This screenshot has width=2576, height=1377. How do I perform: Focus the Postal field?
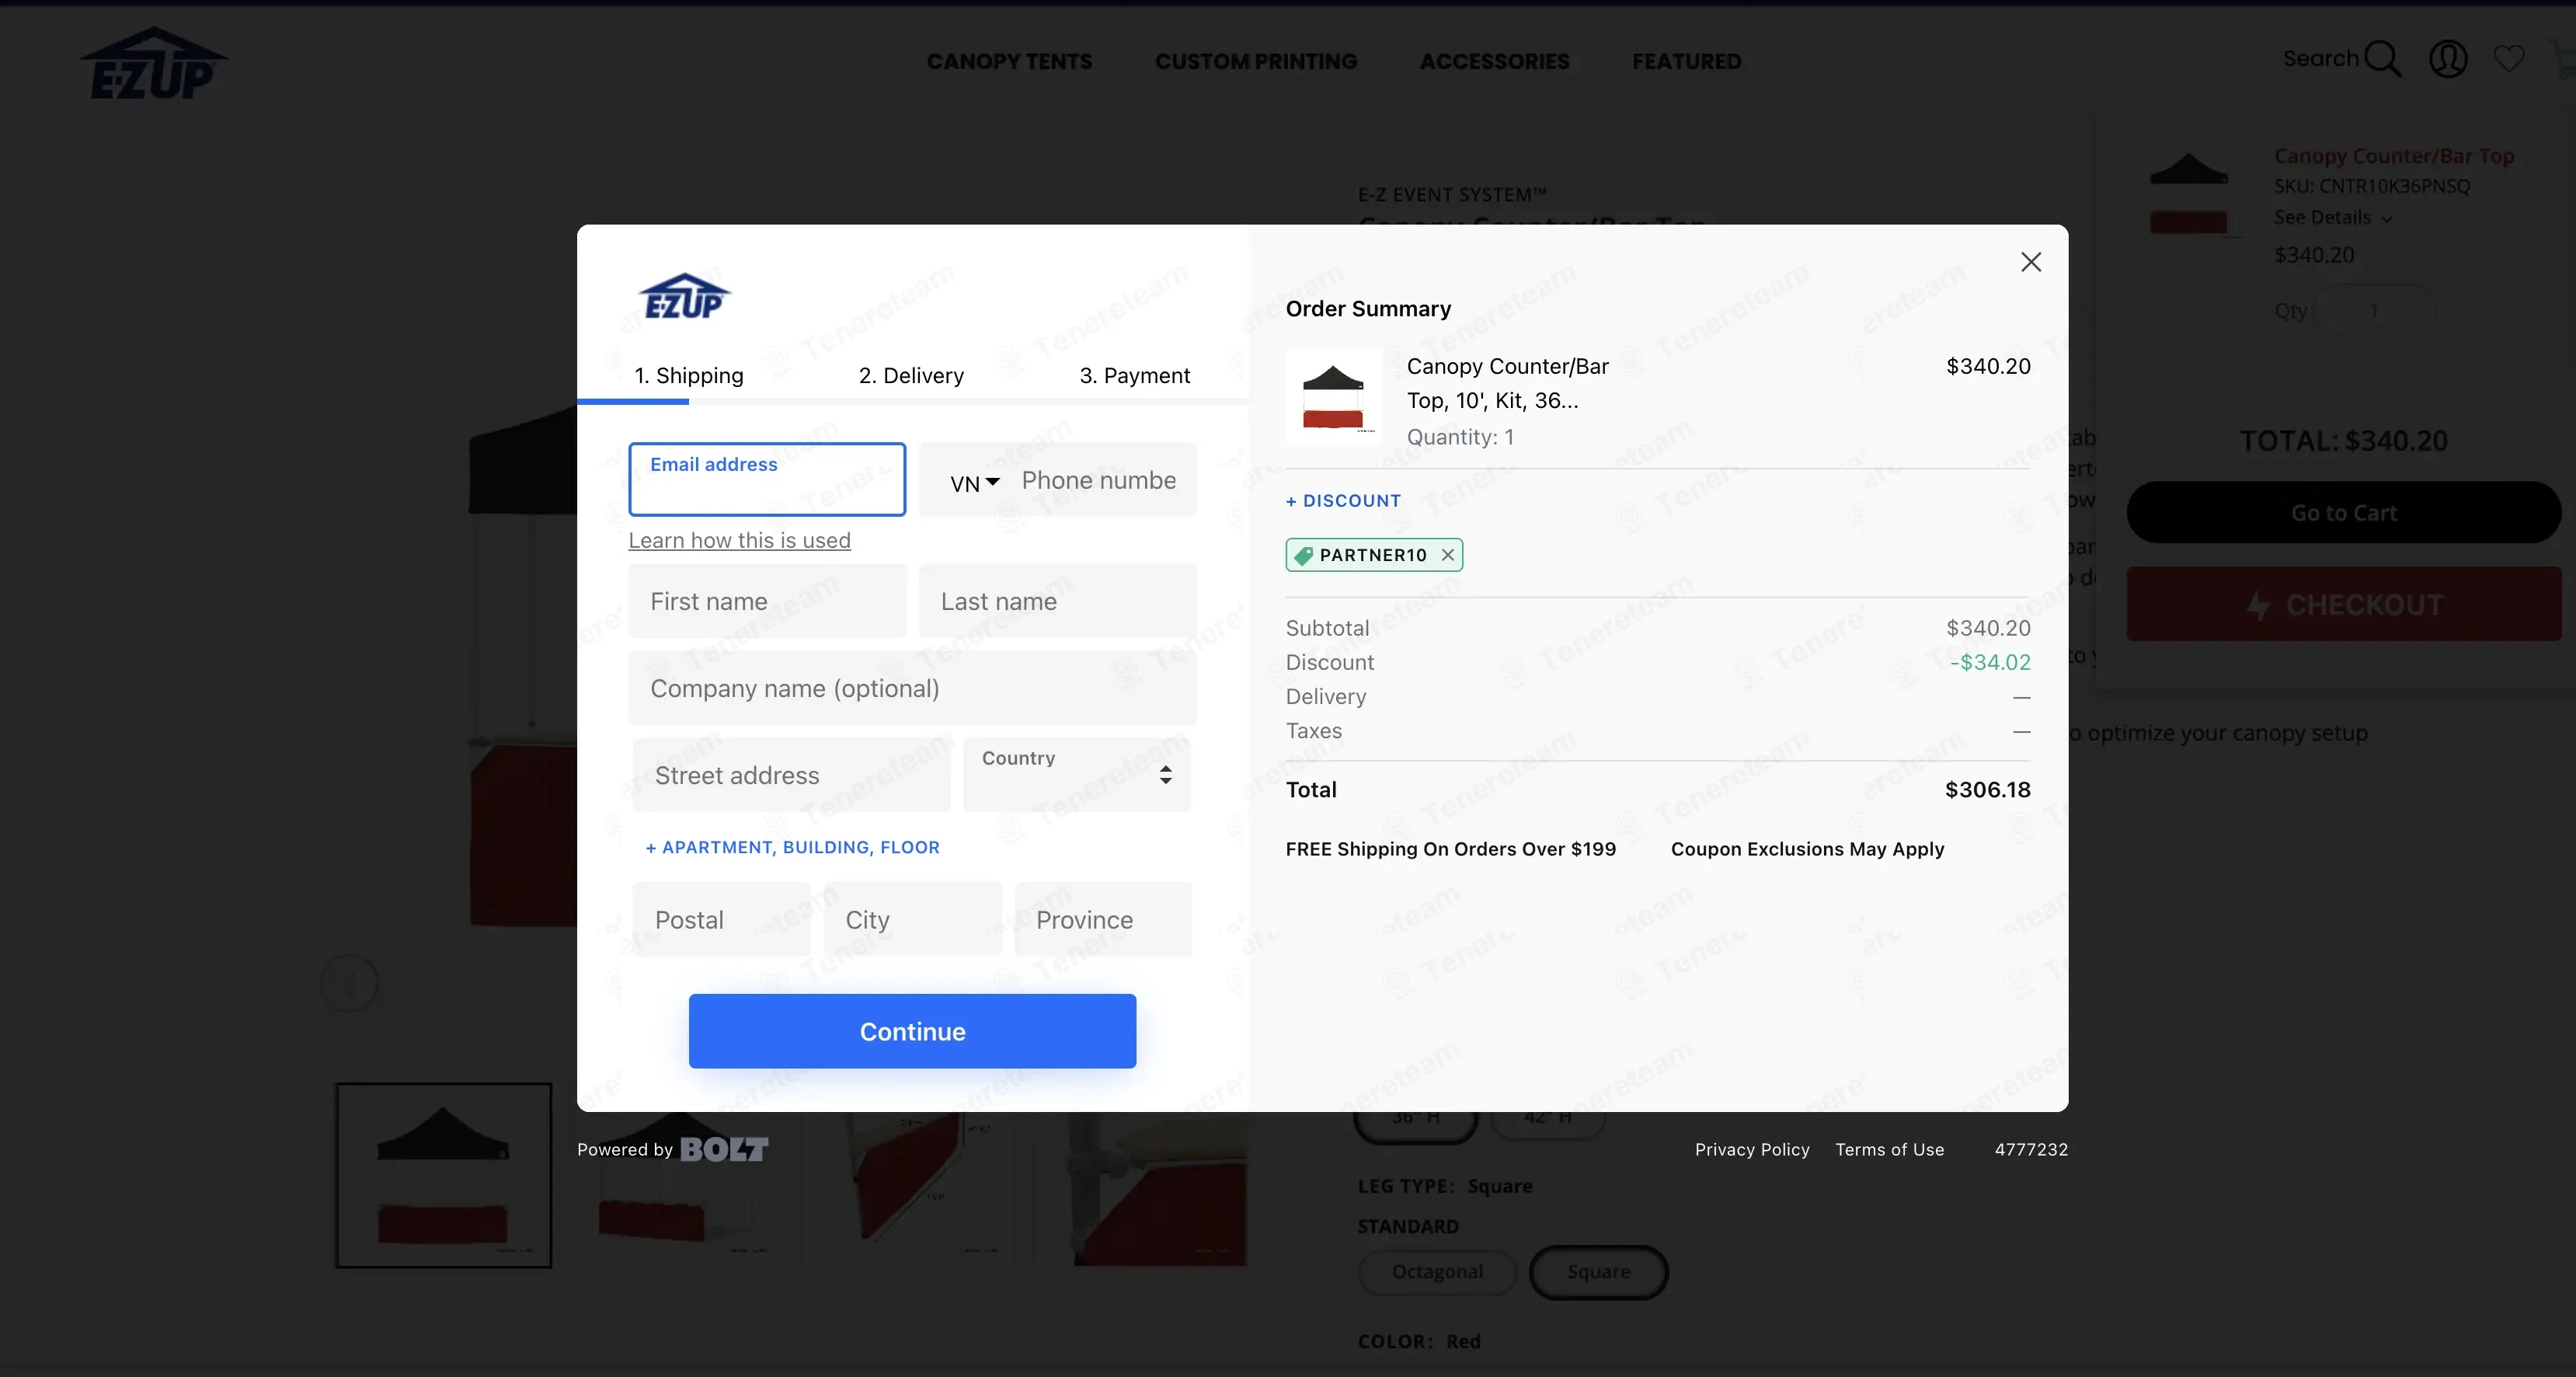click(x=721, y=919)
